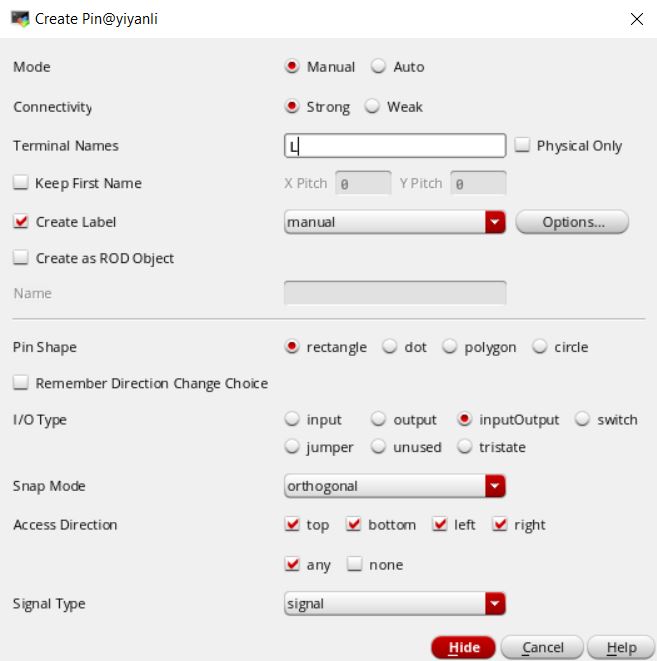Choose Weak connectivity

[372, 106]
